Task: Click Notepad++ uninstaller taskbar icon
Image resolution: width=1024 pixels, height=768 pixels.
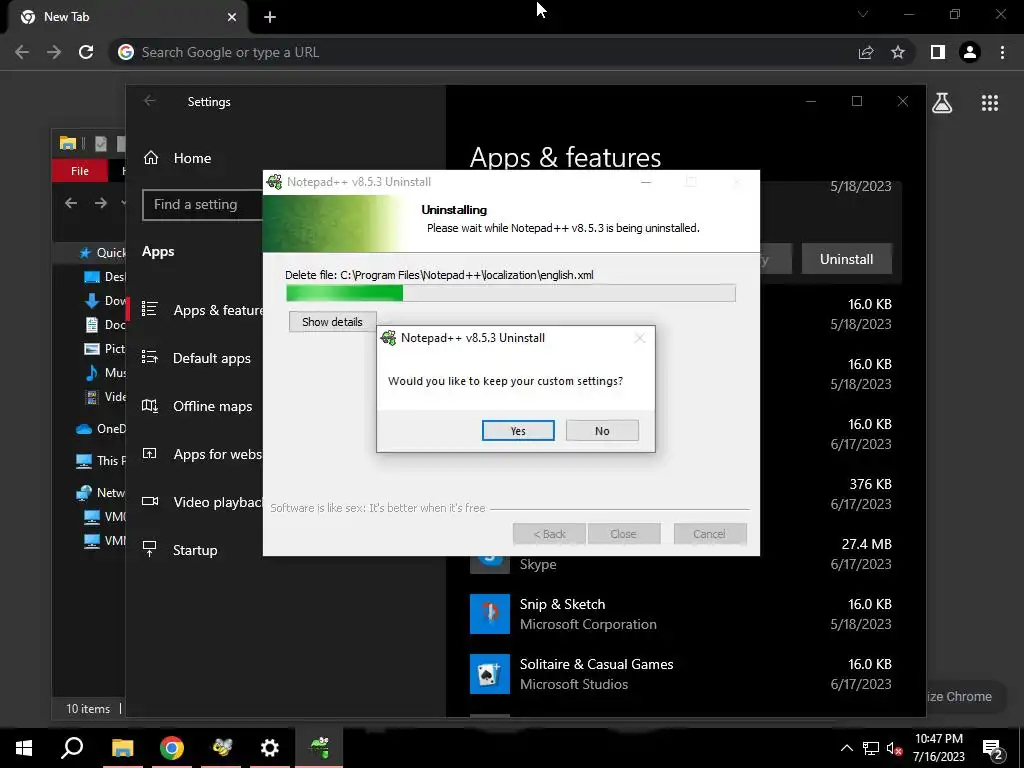Action: pos(319,748)
